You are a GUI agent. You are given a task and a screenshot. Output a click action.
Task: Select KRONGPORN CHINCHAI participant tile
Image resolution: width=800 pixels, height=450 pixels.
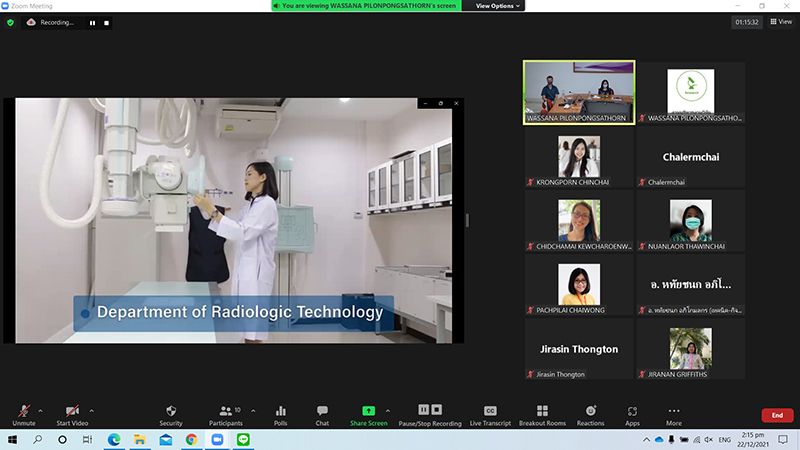tap(579, 157)
